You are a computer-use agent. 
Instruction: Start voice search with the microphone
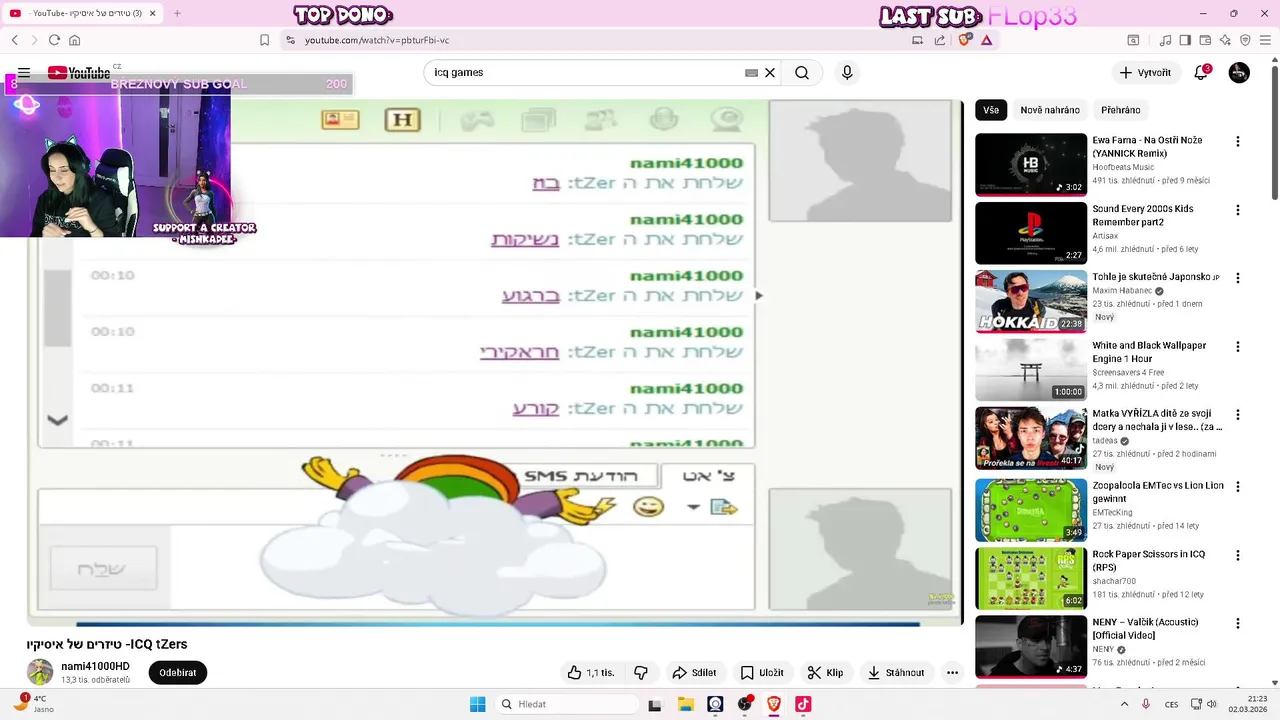[847, 73]
